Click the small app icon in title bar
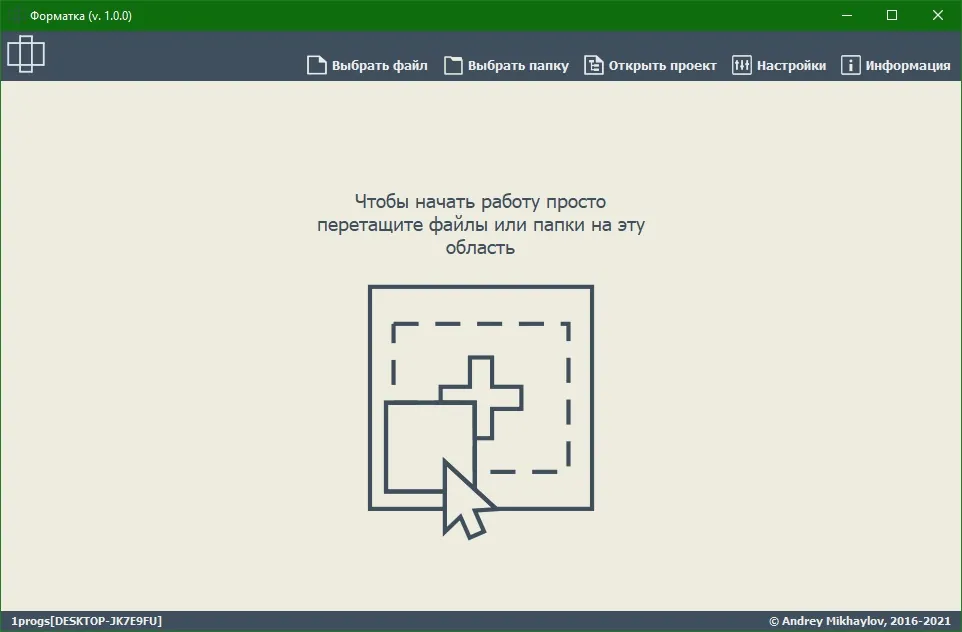The image size is (962, 632). click(x=16, y=15)
